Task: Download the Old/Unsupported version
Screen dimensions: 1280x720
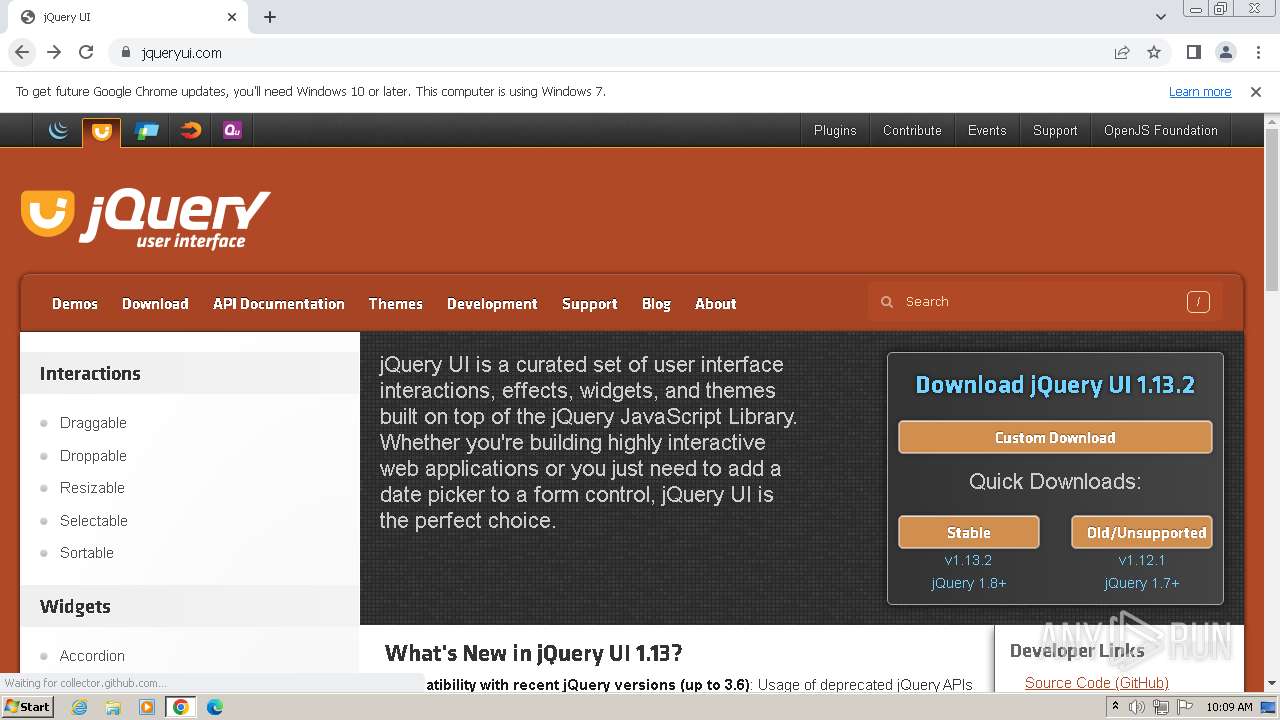Action: pyautogui.click(x=1142, y=533)
